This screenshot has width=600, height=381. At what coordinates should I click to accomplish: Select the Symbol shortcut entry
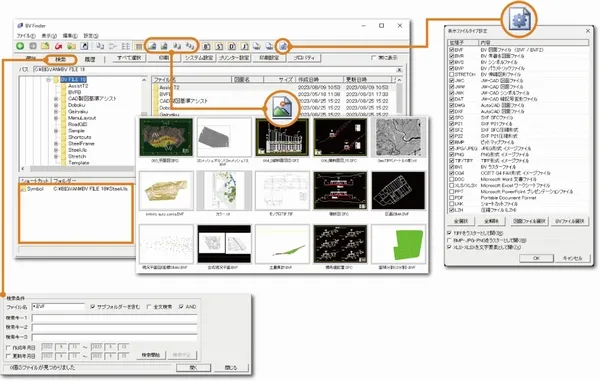click(35, 189)
